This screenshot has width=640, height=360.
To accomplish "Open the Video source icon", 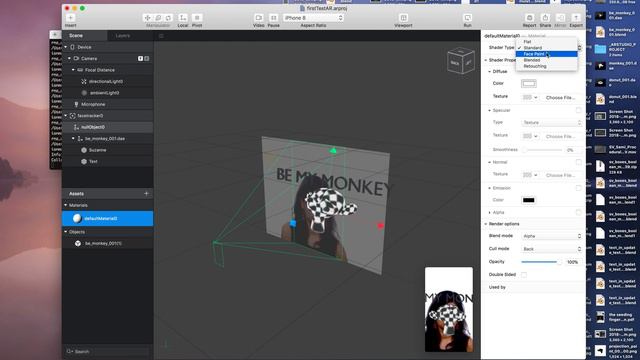I will (x=259, y=18).
